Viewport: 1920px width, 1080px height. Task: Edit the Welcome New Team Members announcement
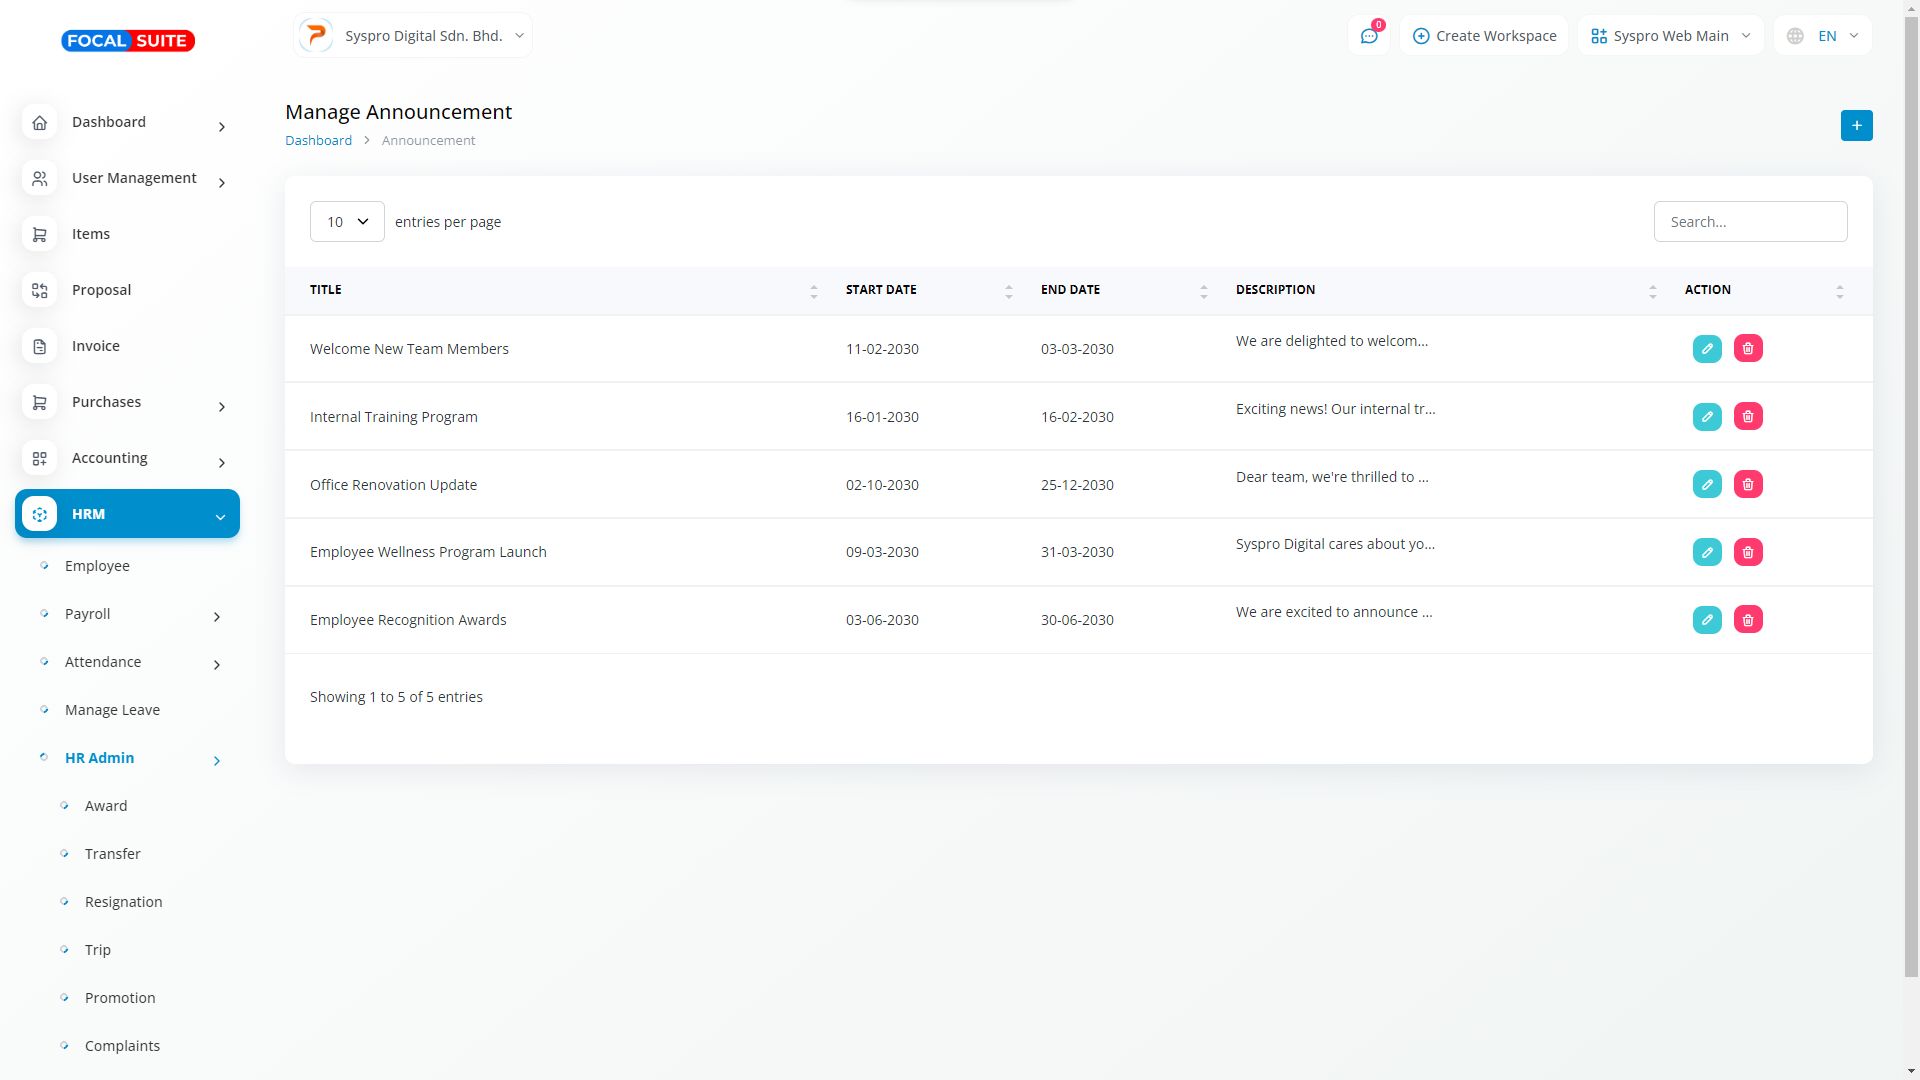[1707, 349]
